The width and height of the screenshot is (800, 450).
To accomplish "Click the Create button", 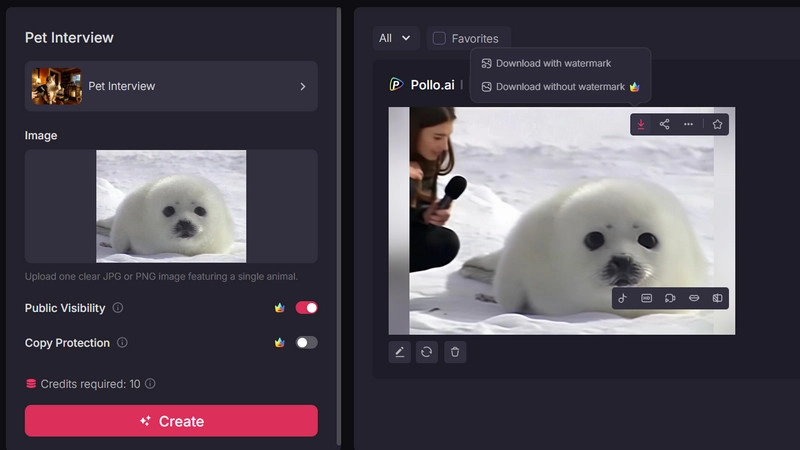I will click(171, 421).
